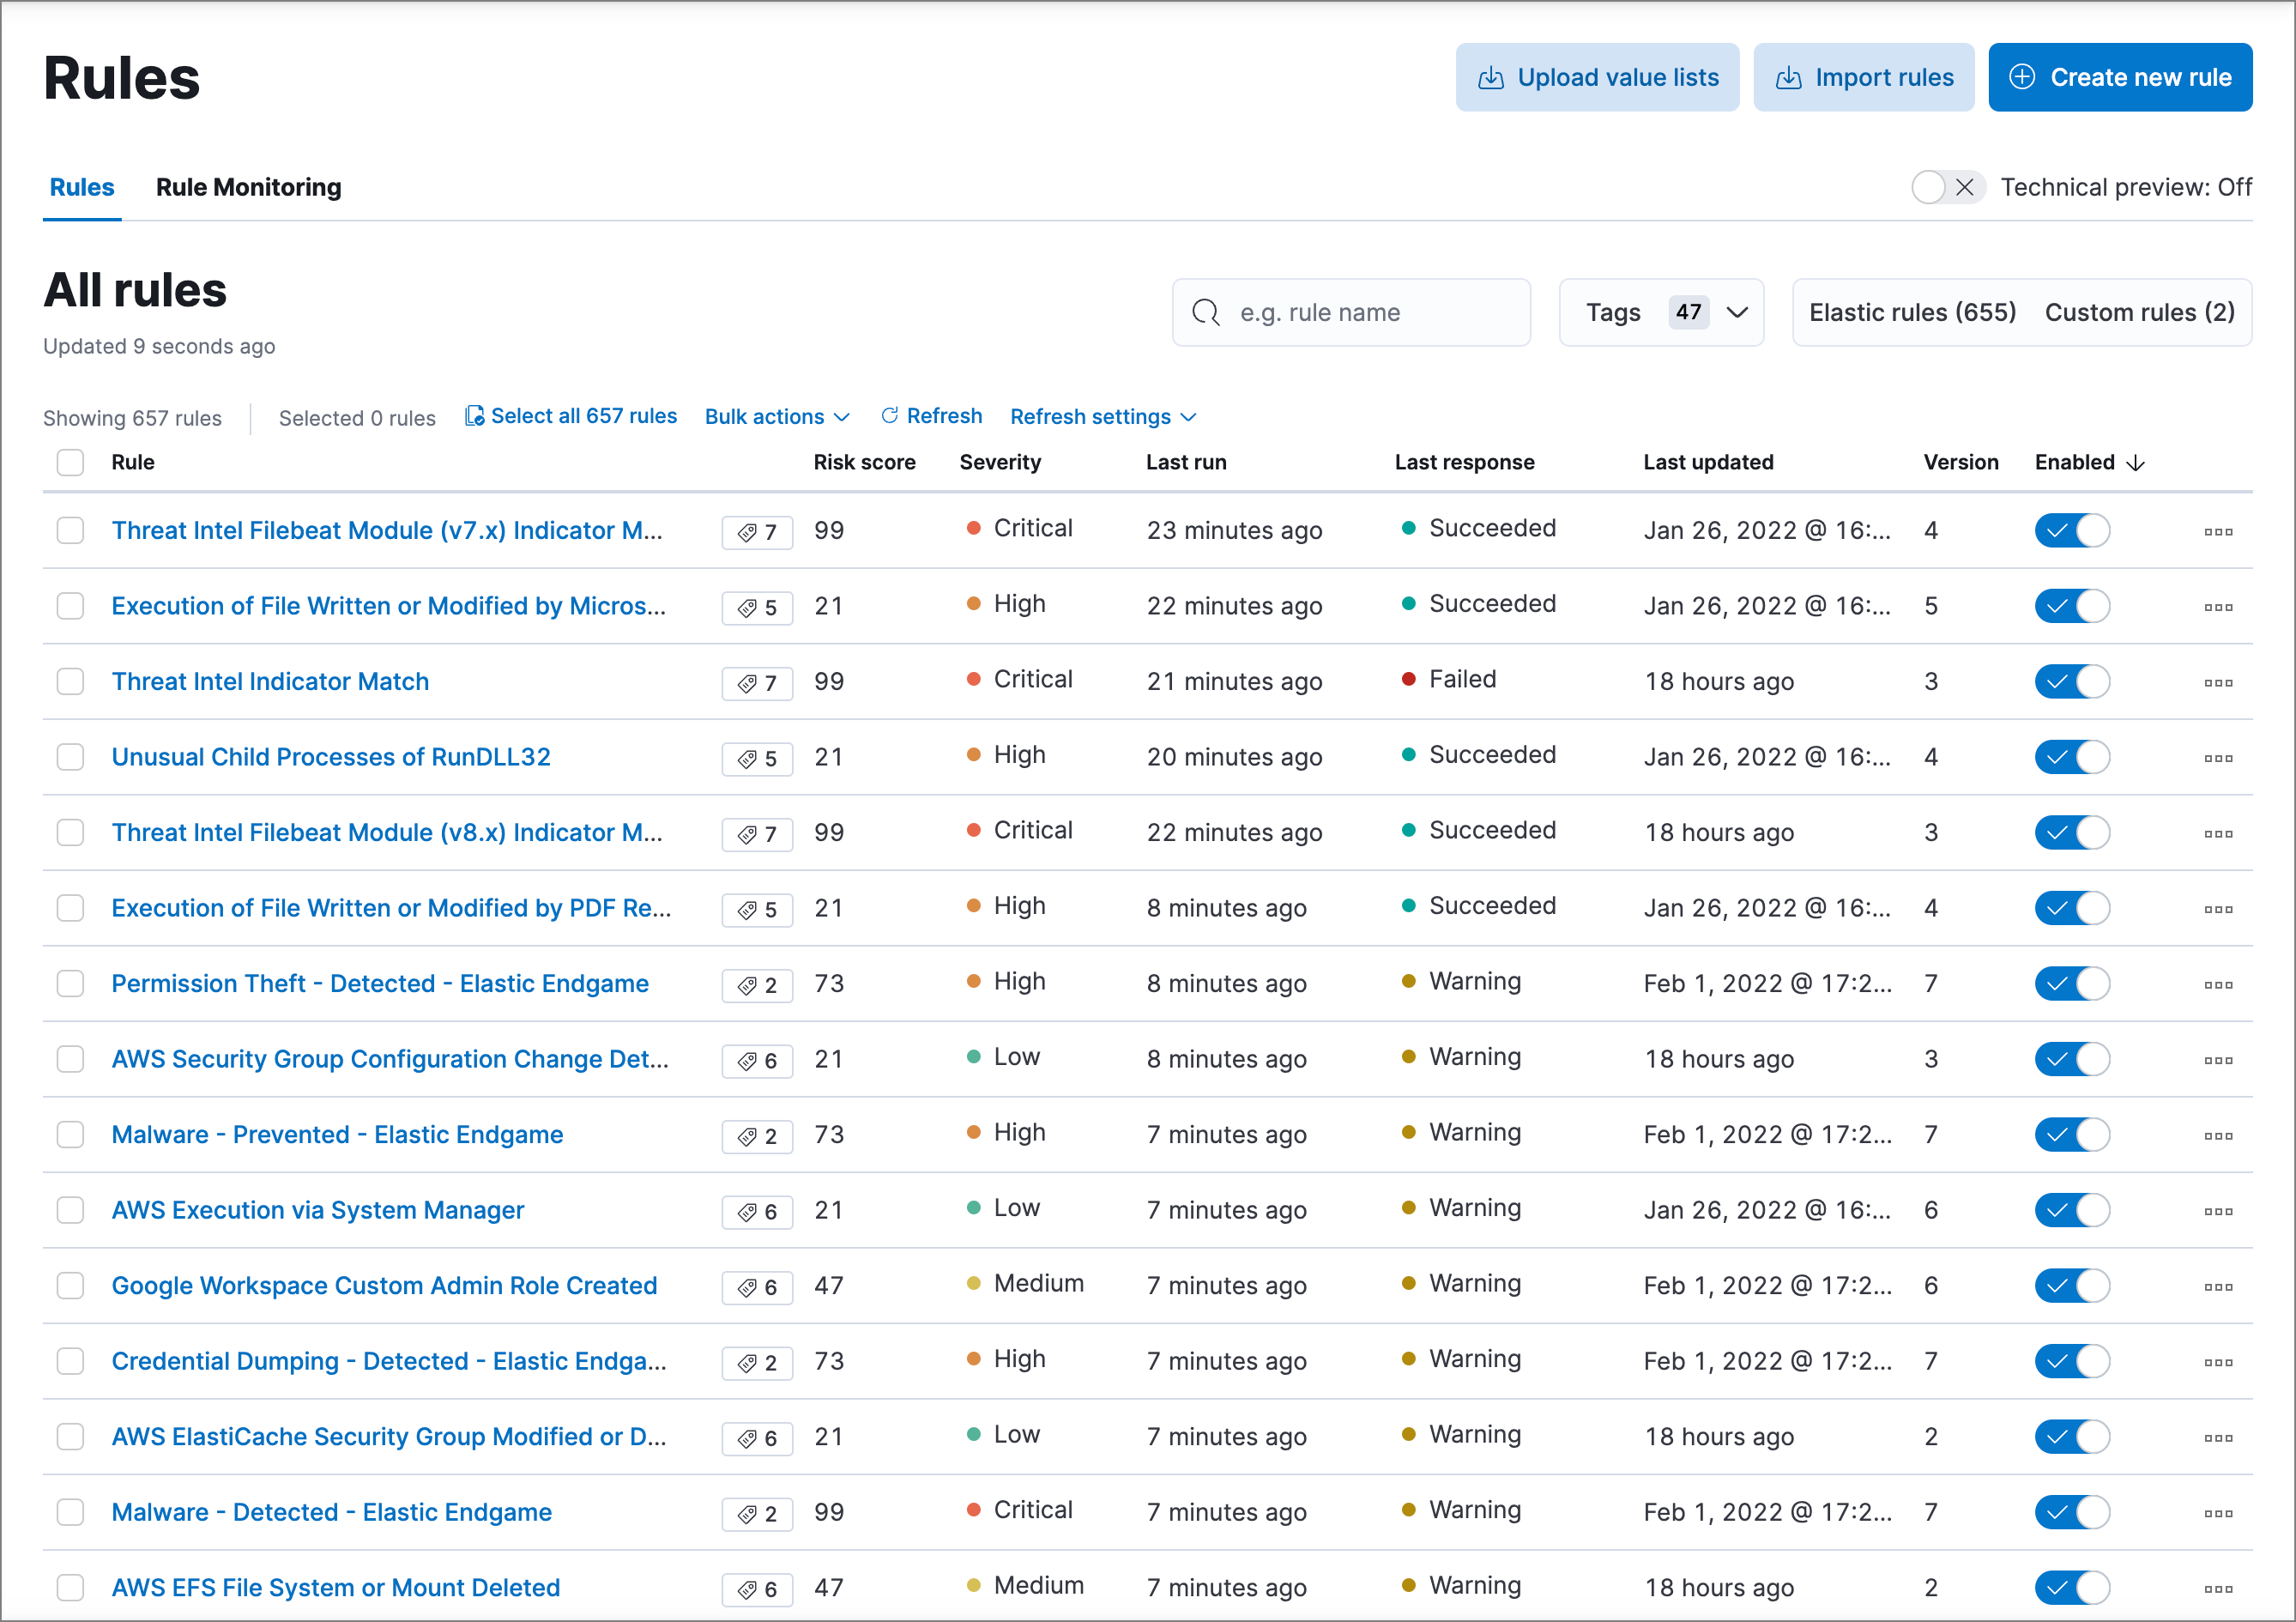Switch to the Rule Monitoring tab
Screen dimensions: 2296x1622
(248, 187)
